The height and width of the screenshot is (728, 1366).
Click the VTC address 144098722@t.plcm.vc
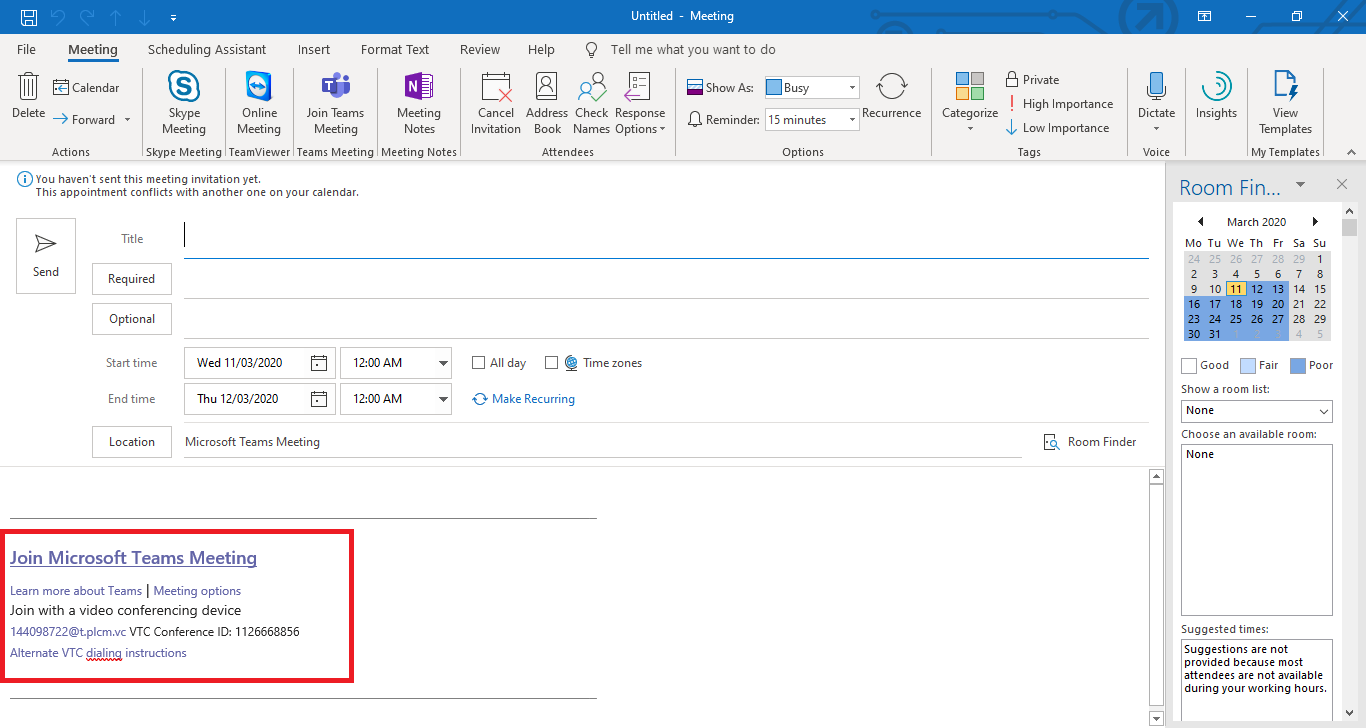coord(68,632)
